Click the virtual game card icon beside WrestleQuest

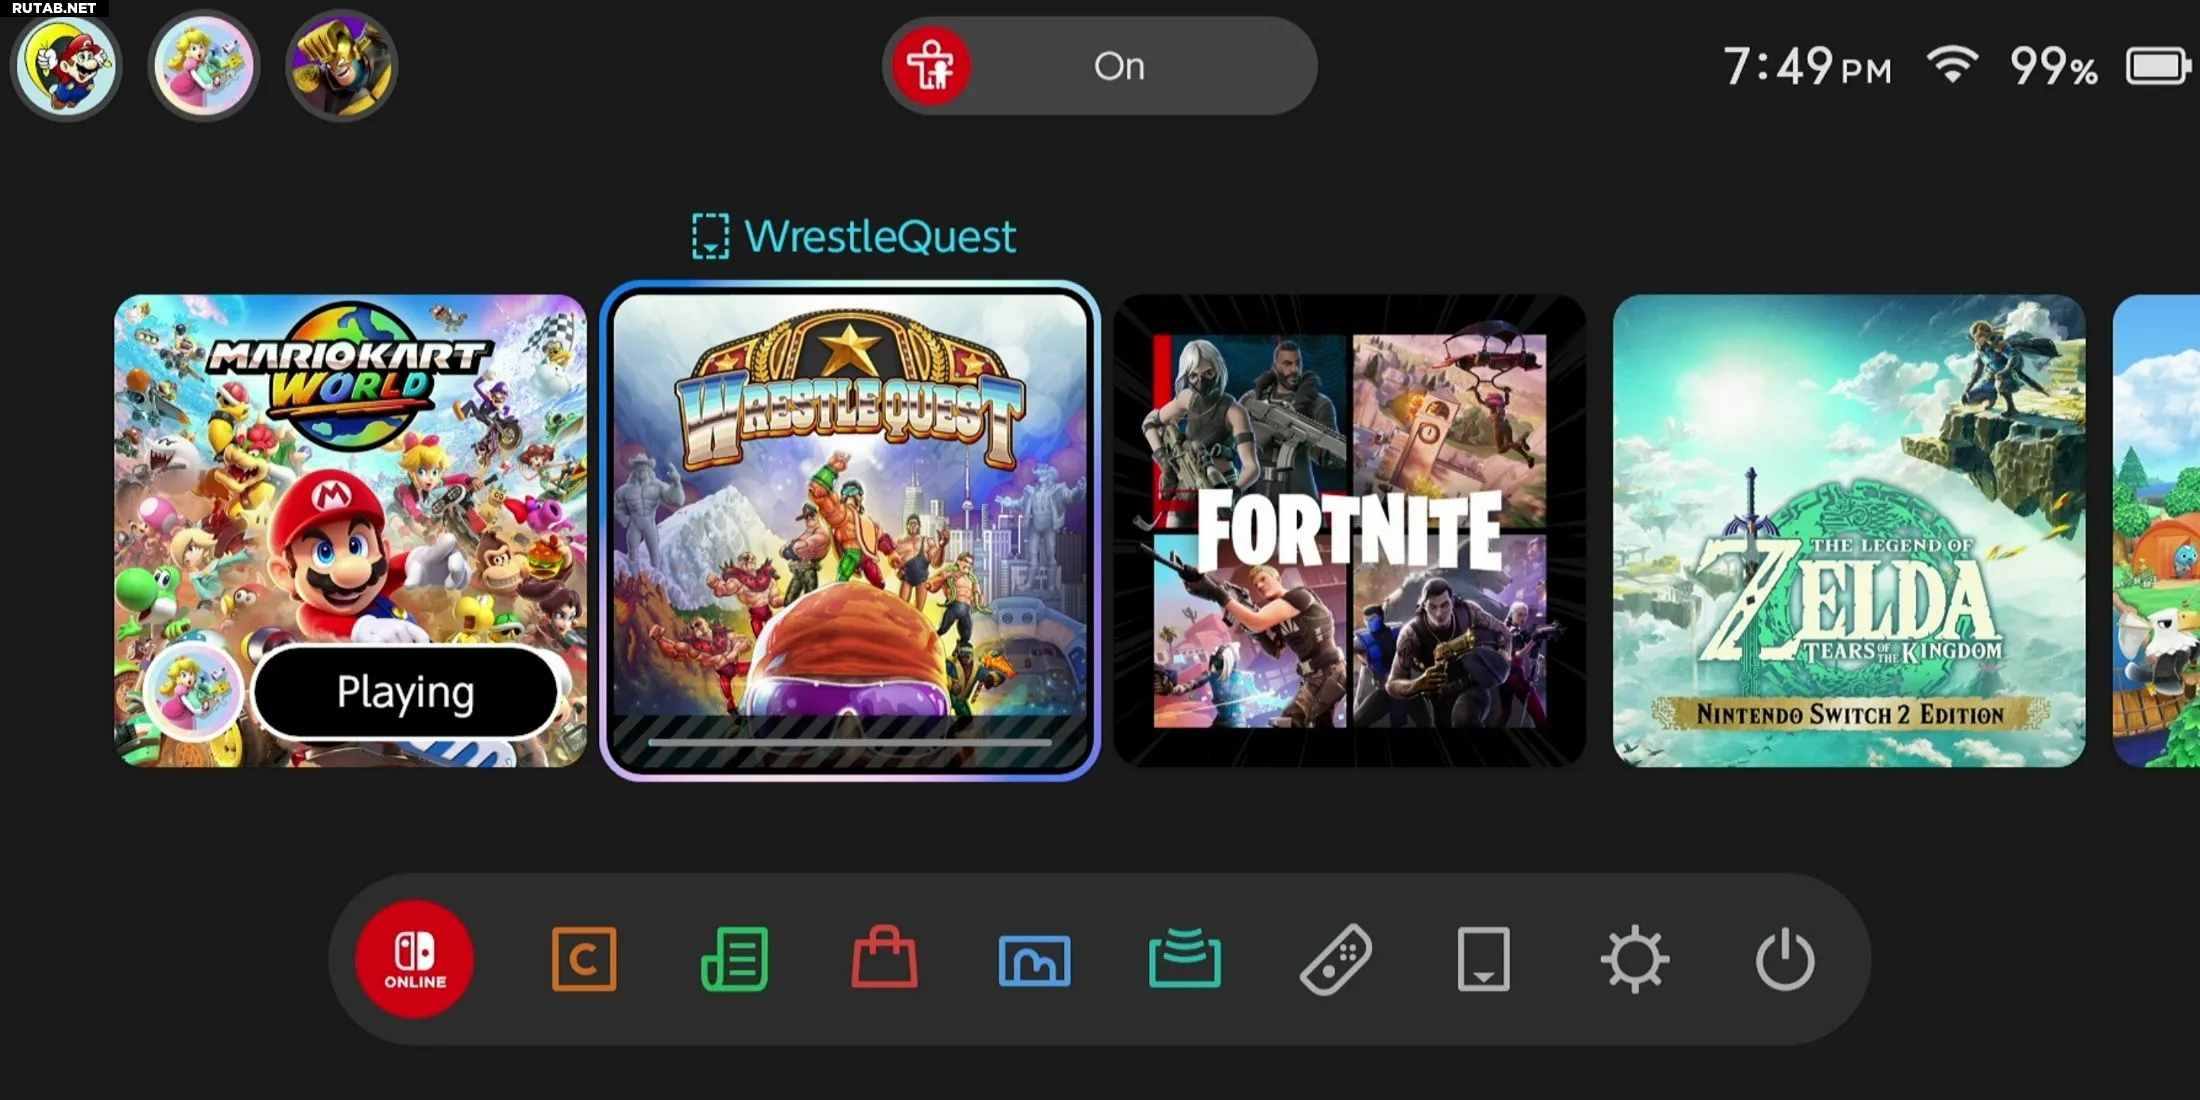[710, 237]
